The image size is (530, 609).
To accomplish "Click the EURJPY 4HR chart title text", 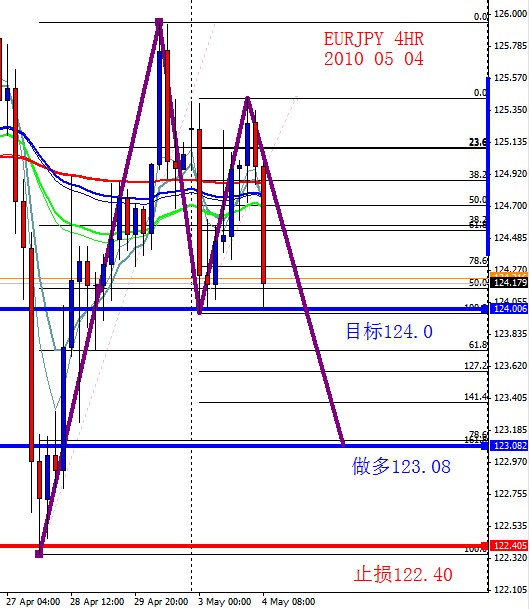I will (374, 39).
